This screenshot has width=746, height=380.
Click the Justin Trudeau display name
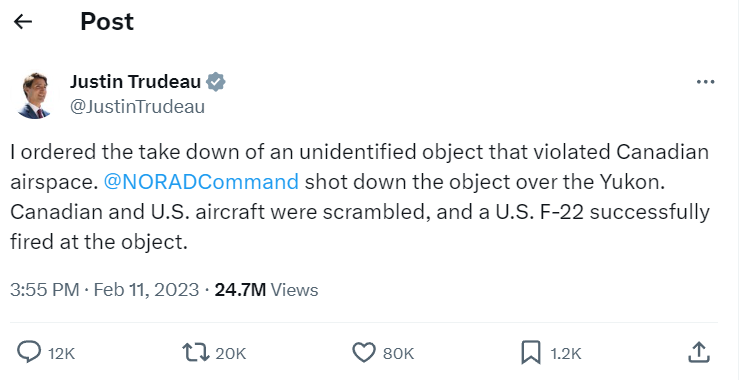[135, 82]
